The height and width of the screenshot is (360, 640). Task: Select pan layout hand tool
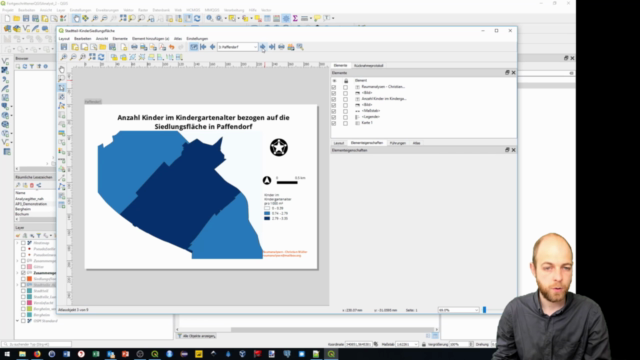[62, 69]
